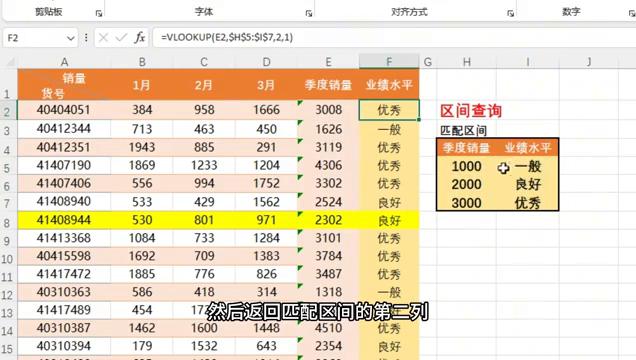Open the Clipboard group dialog launcher
Screen dimensions: 636x360
(99, 13)
